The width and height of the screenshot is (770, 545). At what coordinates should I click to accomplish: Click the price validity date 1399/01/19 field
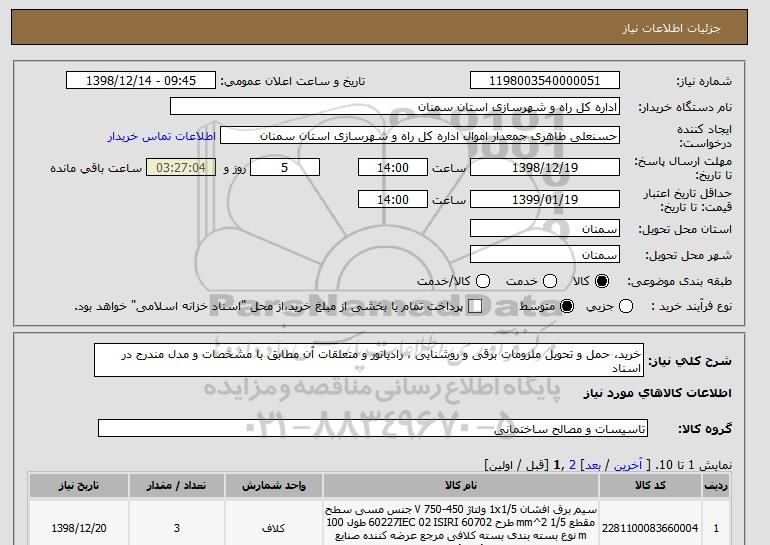click(545, 199)
